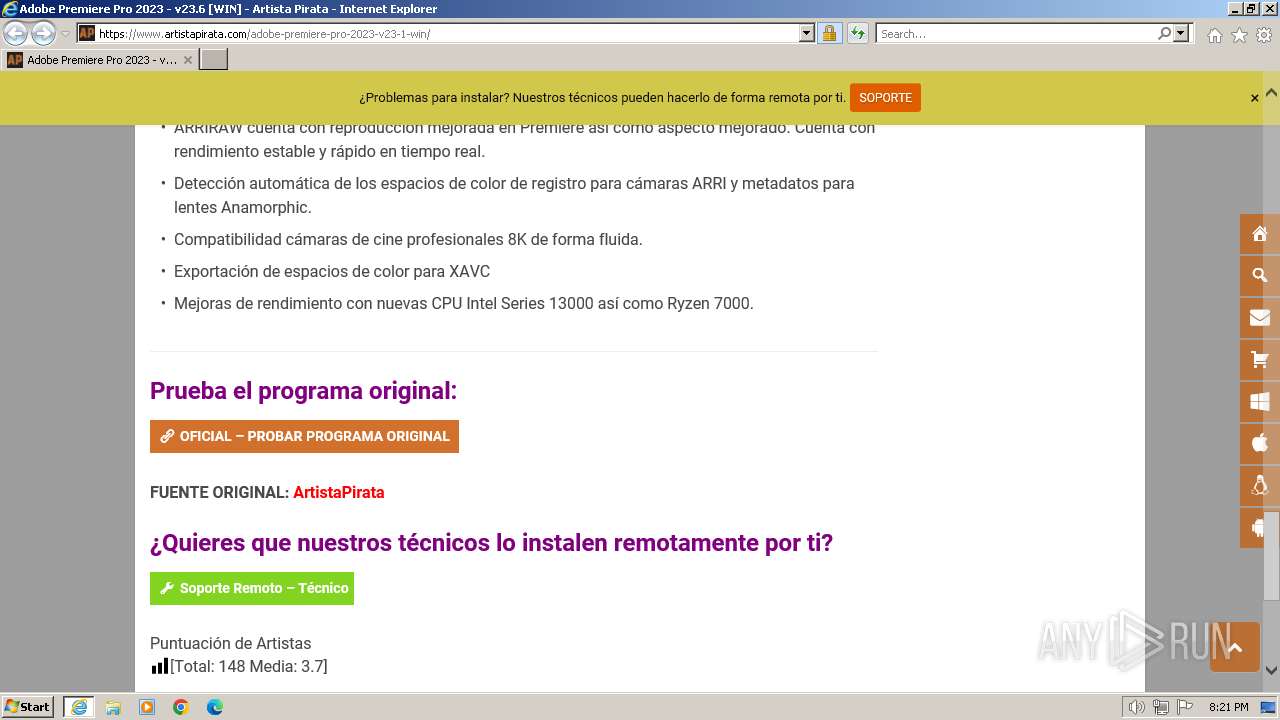Click the sidebar Linux penguin icon
1280x720 pixels.
[1260, 485]
